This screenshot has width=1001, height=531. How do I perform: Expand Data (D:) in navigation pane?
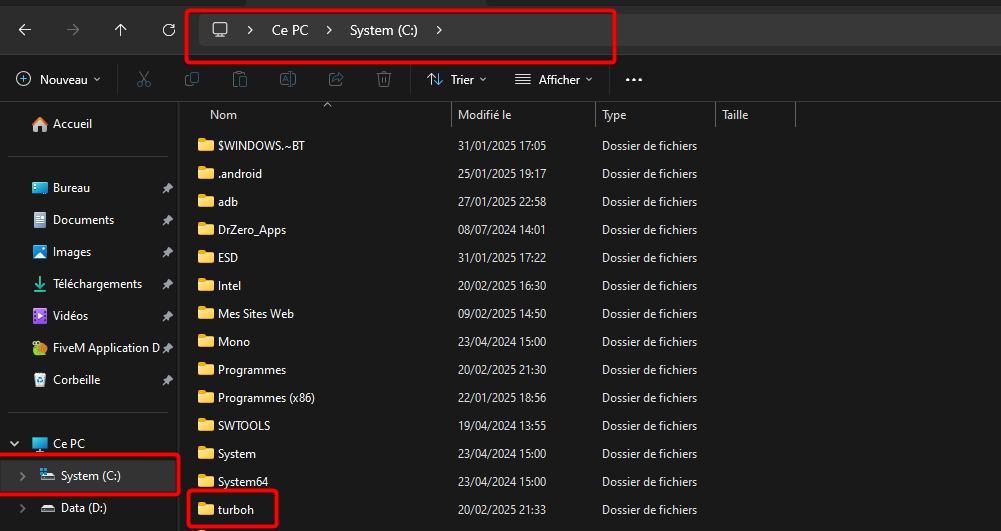(x=22, y=508)
